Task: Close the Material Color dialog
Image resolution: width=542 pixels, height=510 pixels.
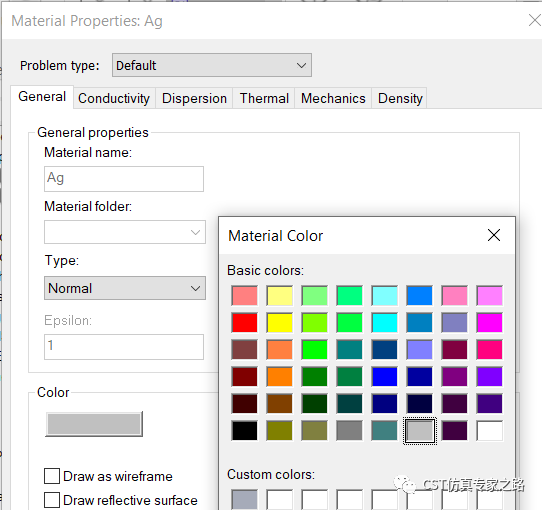Action: [x=494, y=235]
